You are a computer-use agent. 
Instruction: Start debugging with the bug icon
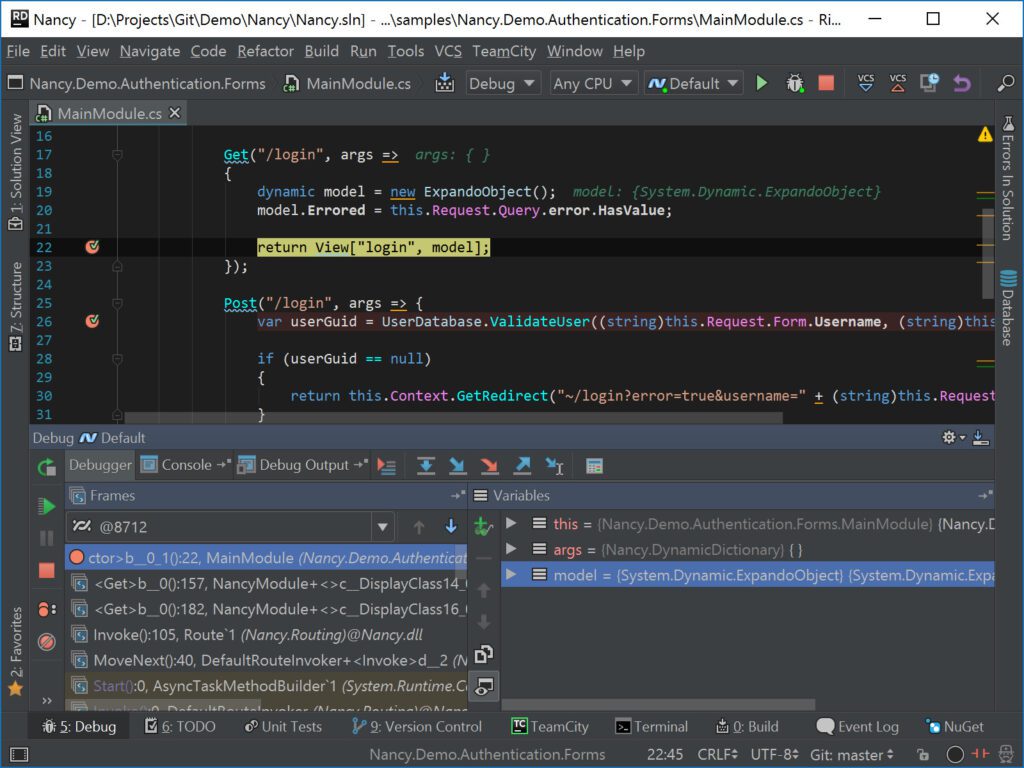tap(794, 83)
